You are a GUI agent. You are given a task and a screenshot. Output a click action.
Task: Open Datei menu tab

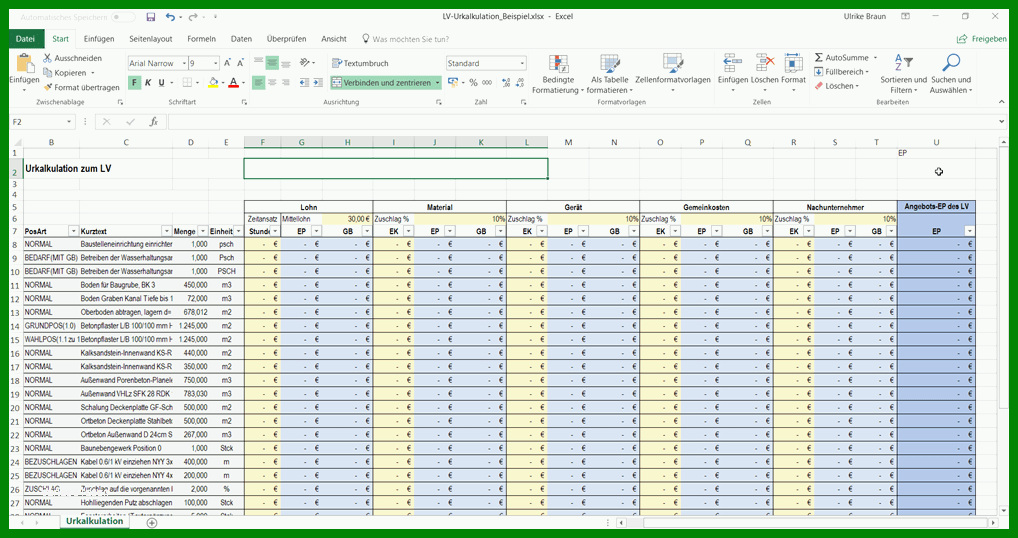25,39
